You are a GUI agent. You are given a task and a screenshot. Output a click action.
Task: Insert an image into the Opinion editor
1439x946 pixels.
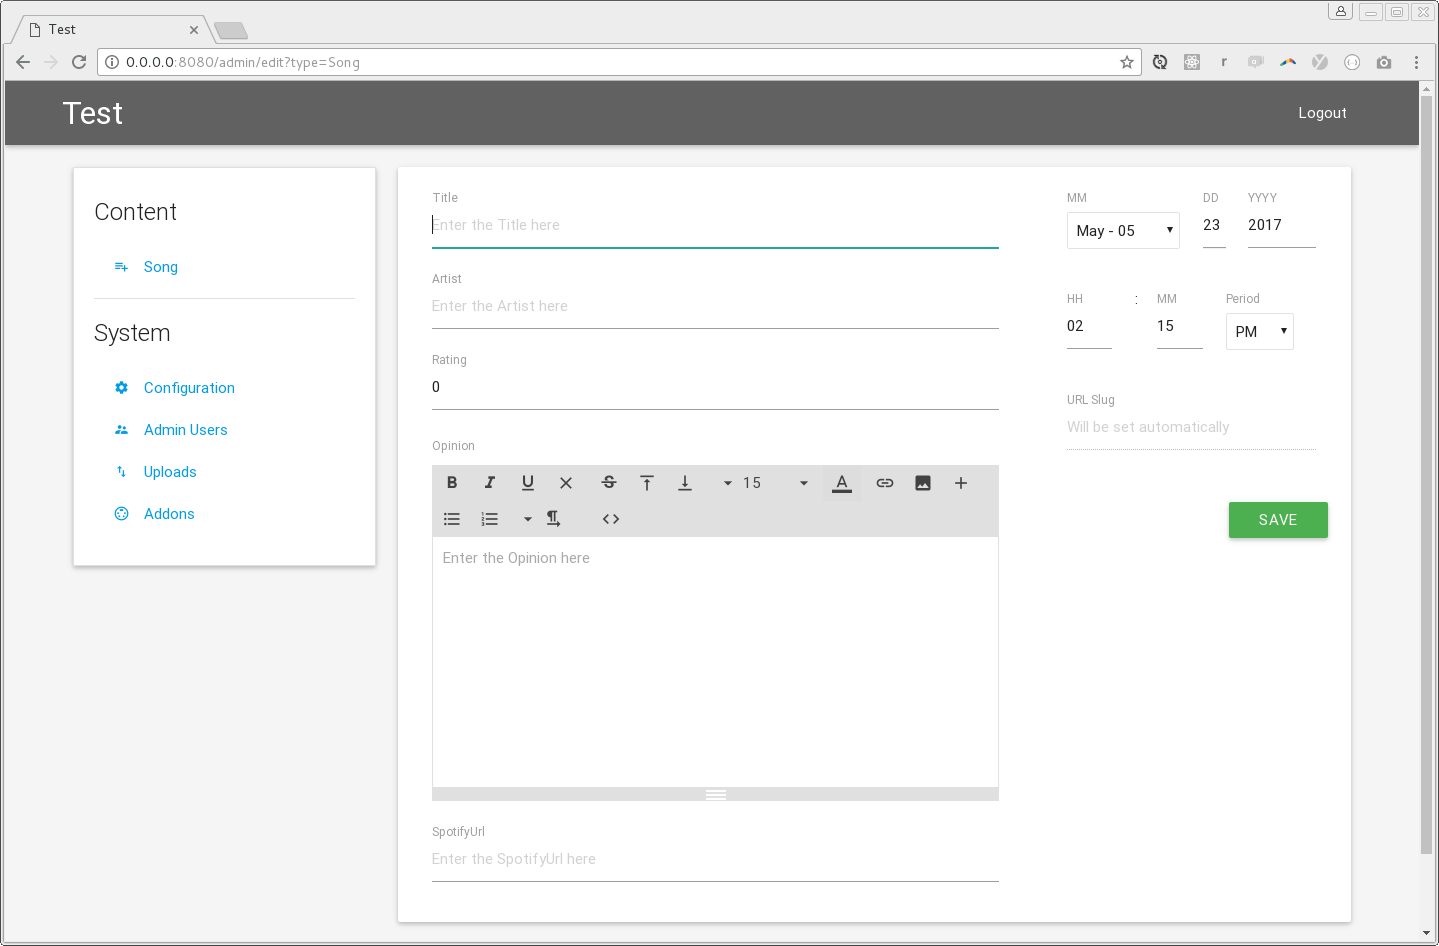922,483
